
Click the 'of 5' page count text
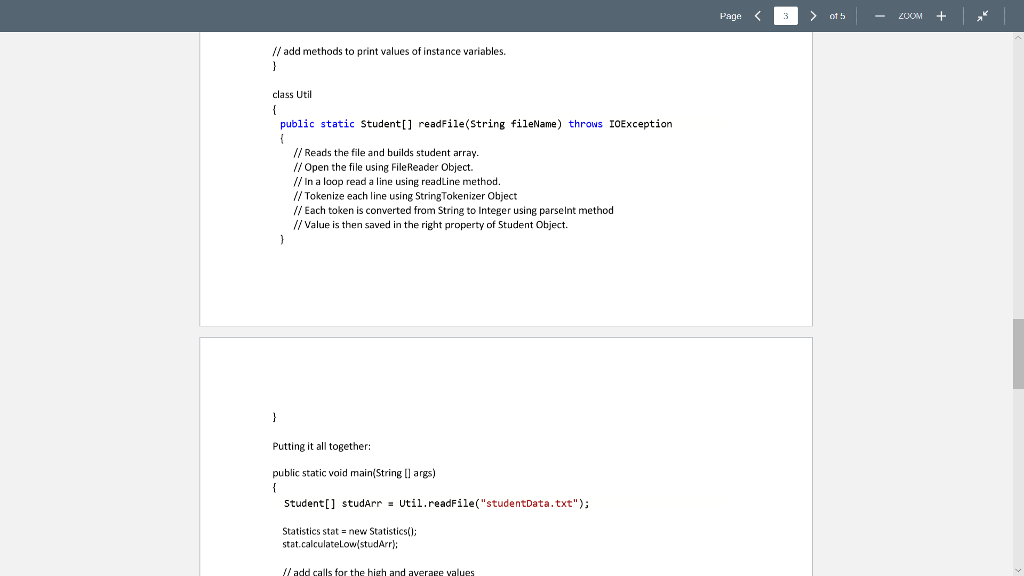[x=837, y=16]
